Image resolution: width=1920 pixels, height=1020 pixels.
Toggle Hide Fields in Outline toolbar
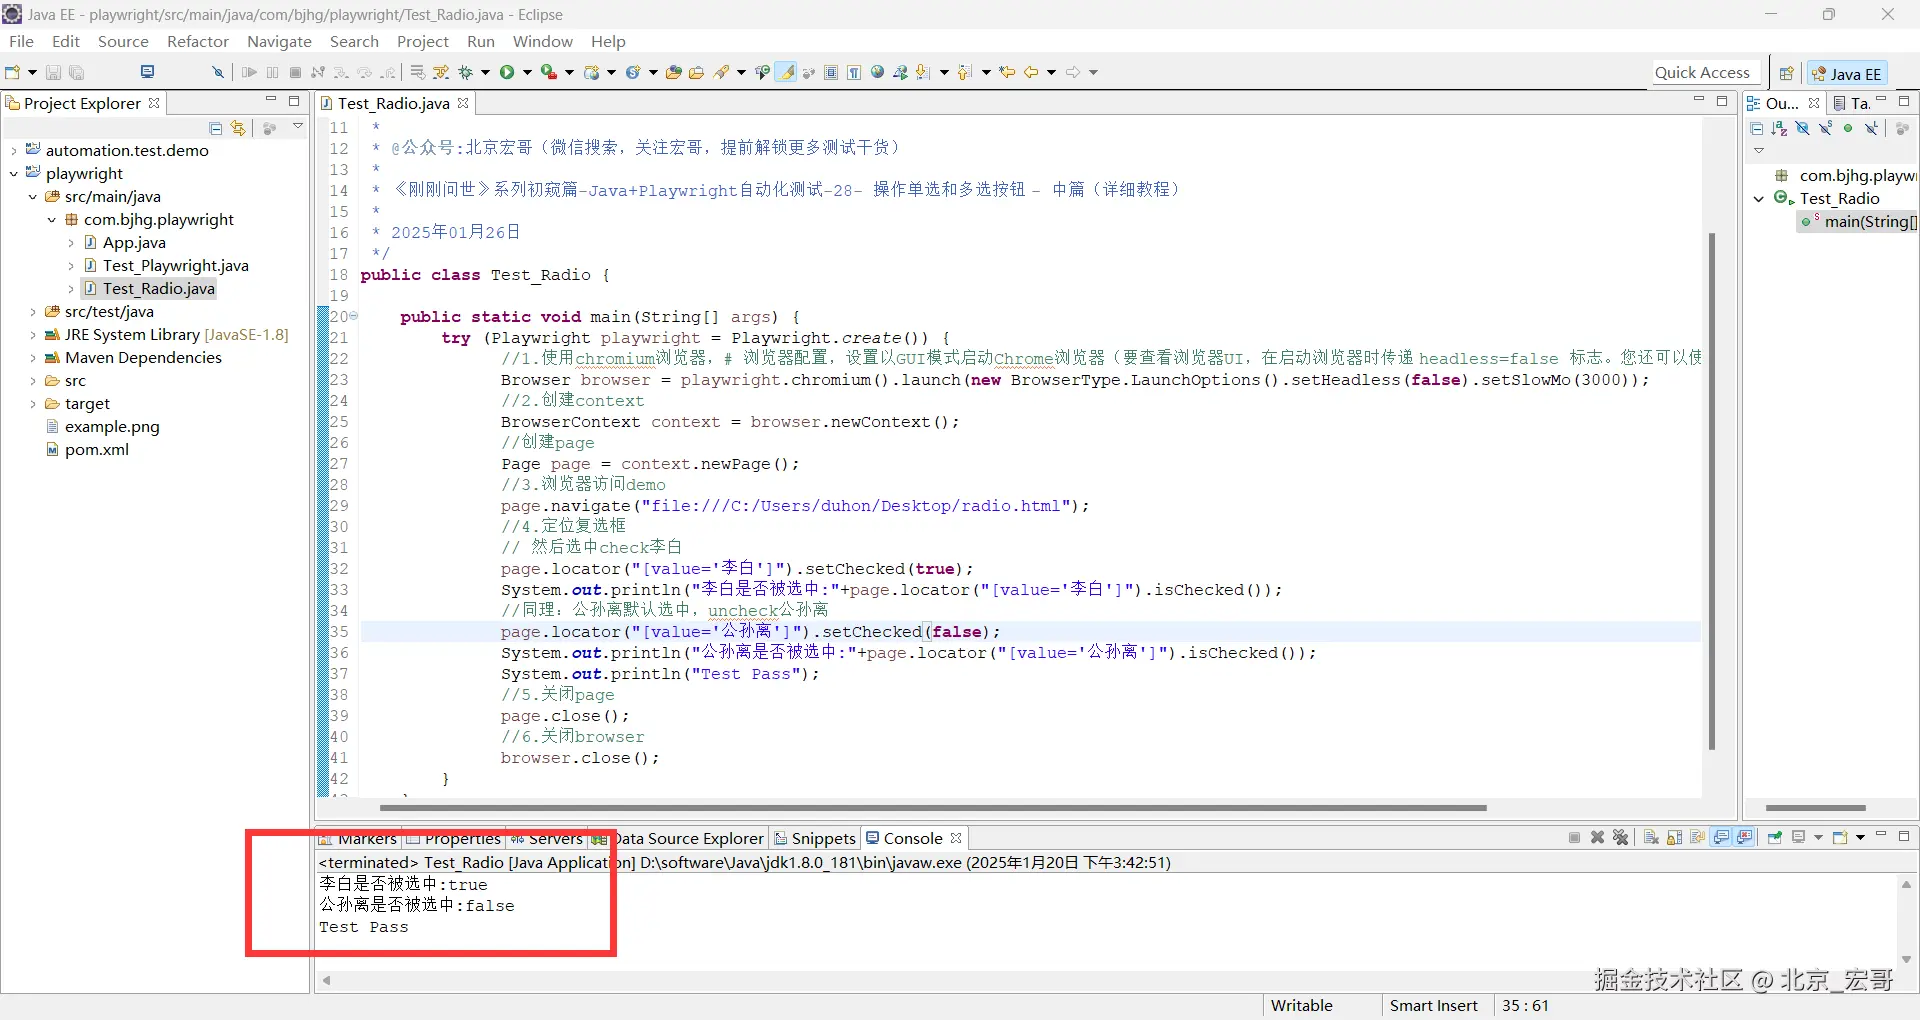pos(1802,128)
